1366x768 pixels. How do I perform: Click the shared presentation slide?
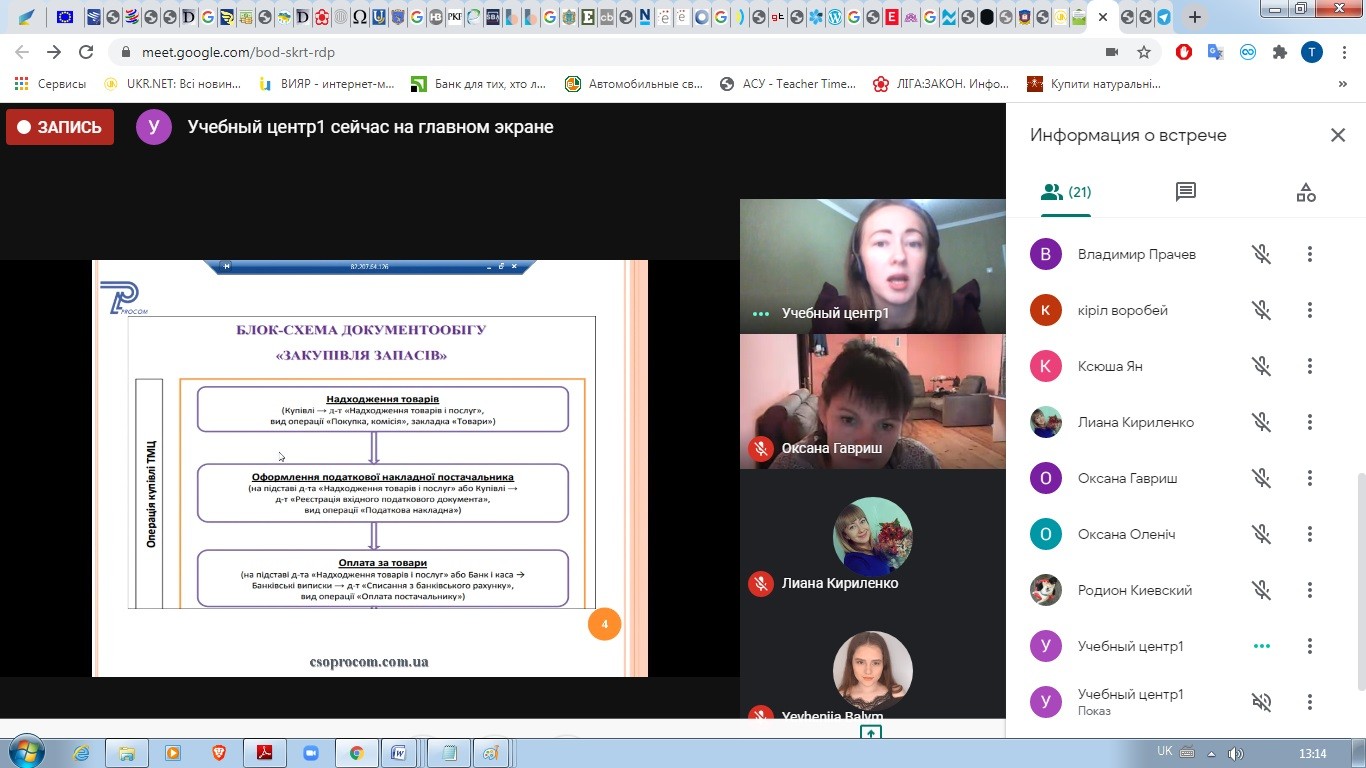click(370, 468)
